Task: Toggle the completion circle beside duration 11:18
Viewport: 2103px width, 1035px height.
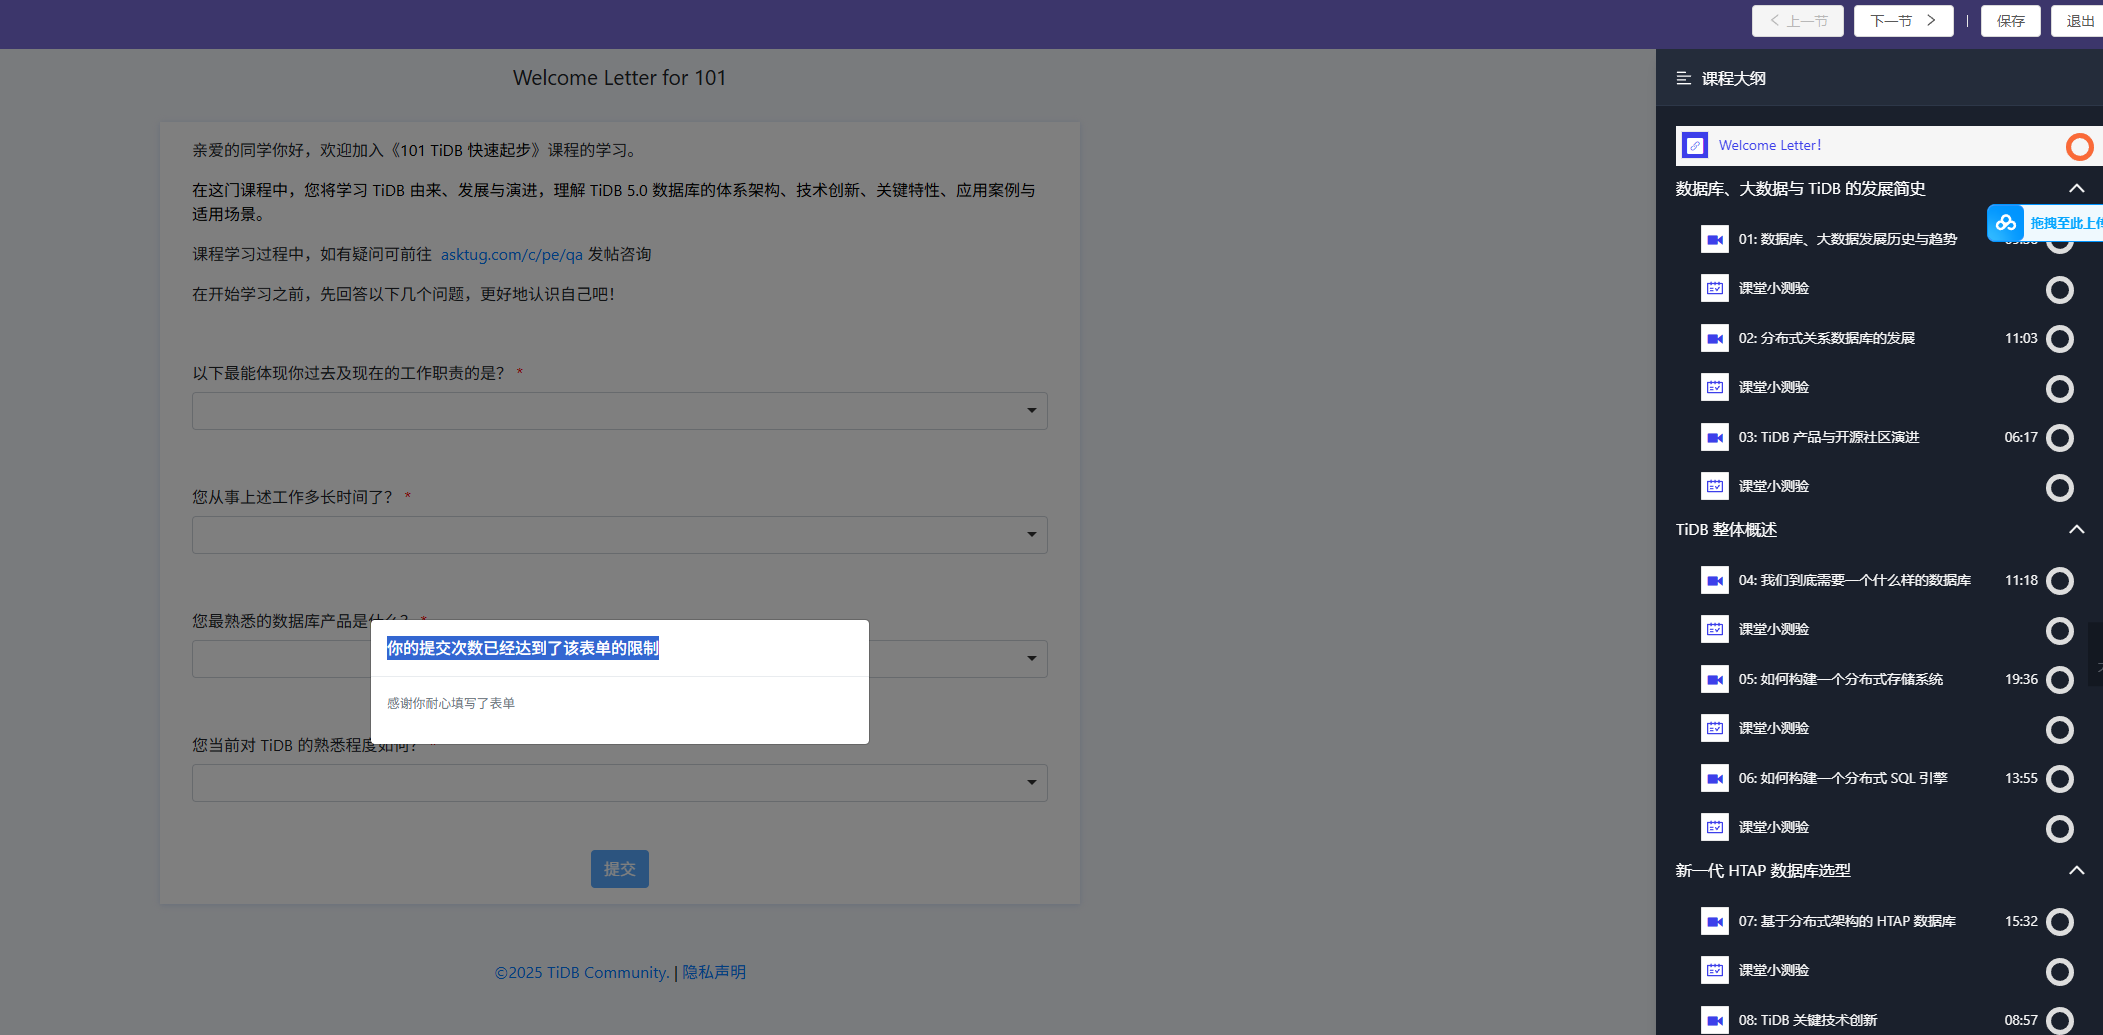Action: [x=2060, y=581]
